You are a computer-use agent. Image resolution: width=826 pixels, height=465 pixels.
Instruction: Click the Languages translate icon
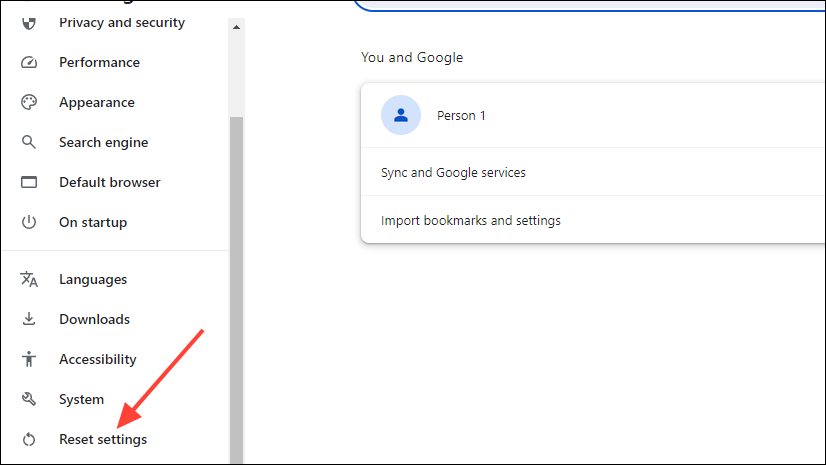click(x=29, y=279)
